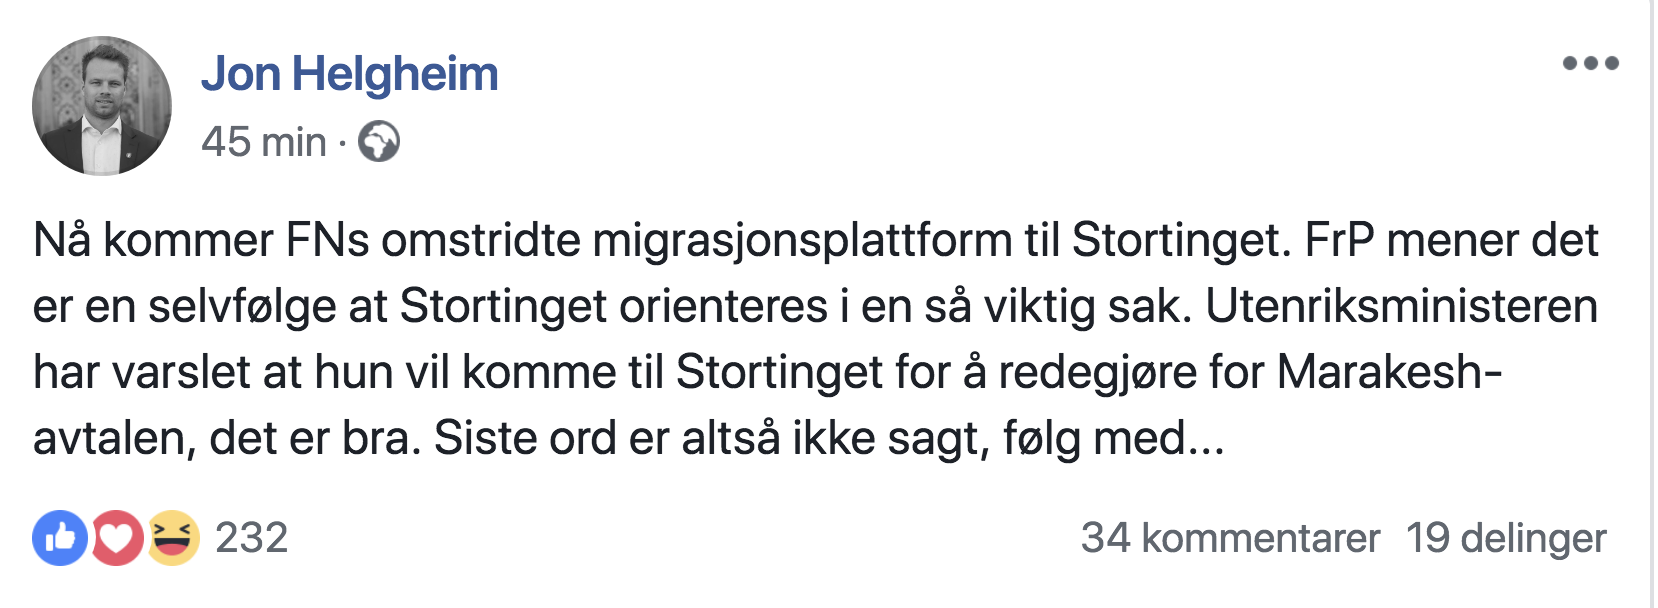The width and height of the screenshot is (1658, 608).
Task: Click the blue thumbs-up Like reaction icon
Action: [60, 538]
